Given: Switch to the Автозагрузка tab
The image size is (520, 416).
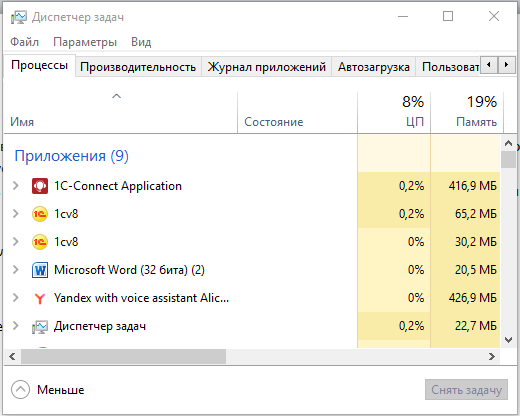Looking at the screenshot, I should pos(374,67).
